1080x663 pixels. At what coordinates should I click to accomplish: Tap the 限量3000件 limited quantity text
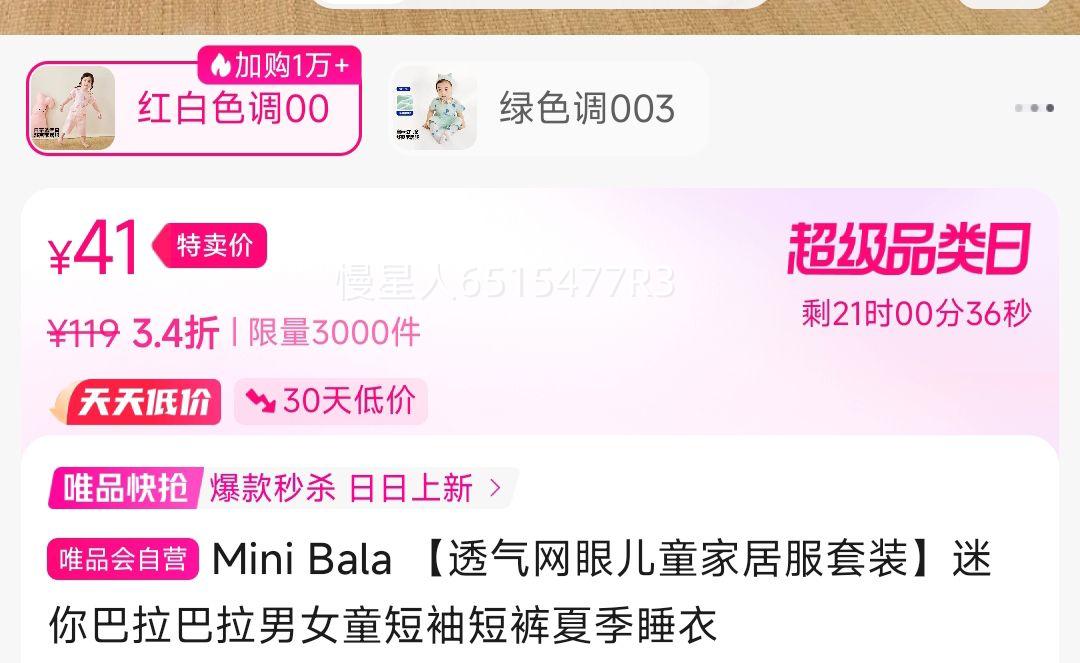[334, 333]
